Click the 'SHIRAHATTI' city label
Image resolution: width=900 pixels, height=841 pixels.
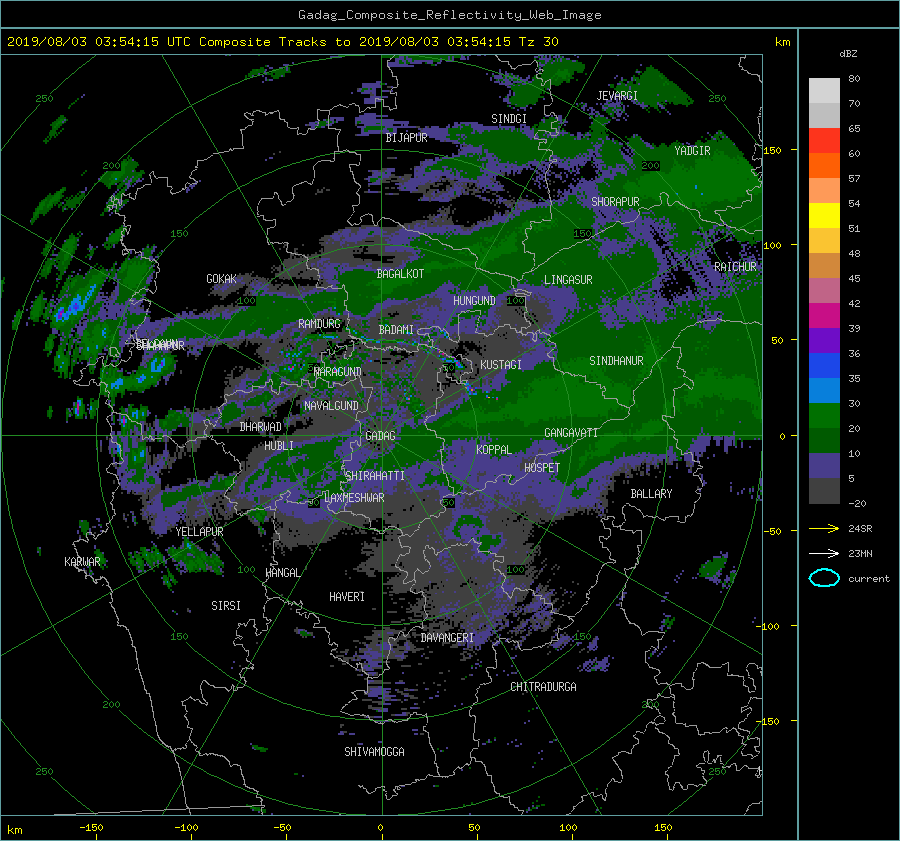[x=375, y=476]
